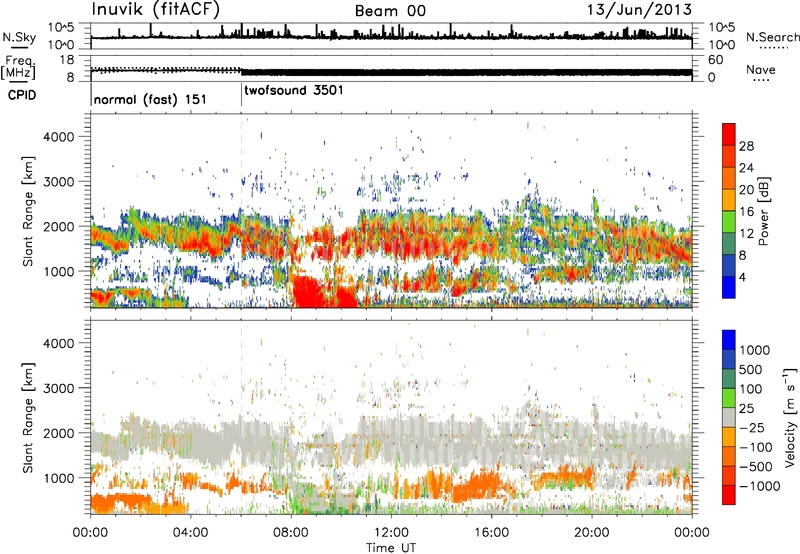Click the 'Power [dB]' color bar label
800x554 pixels.
[x=763, y=211]
